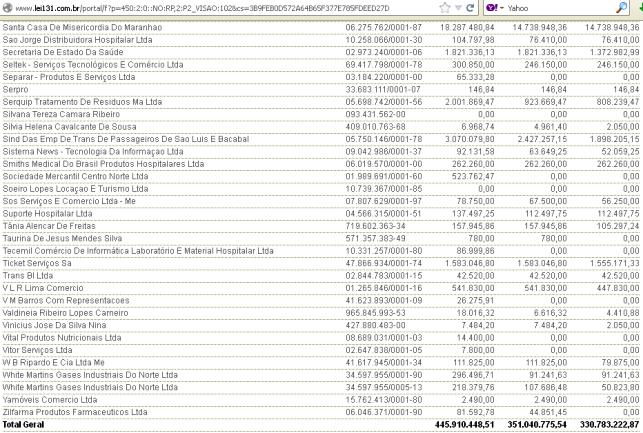Click Vinicius Jose Da Silva Nina
643x433 pixels.
54,325
